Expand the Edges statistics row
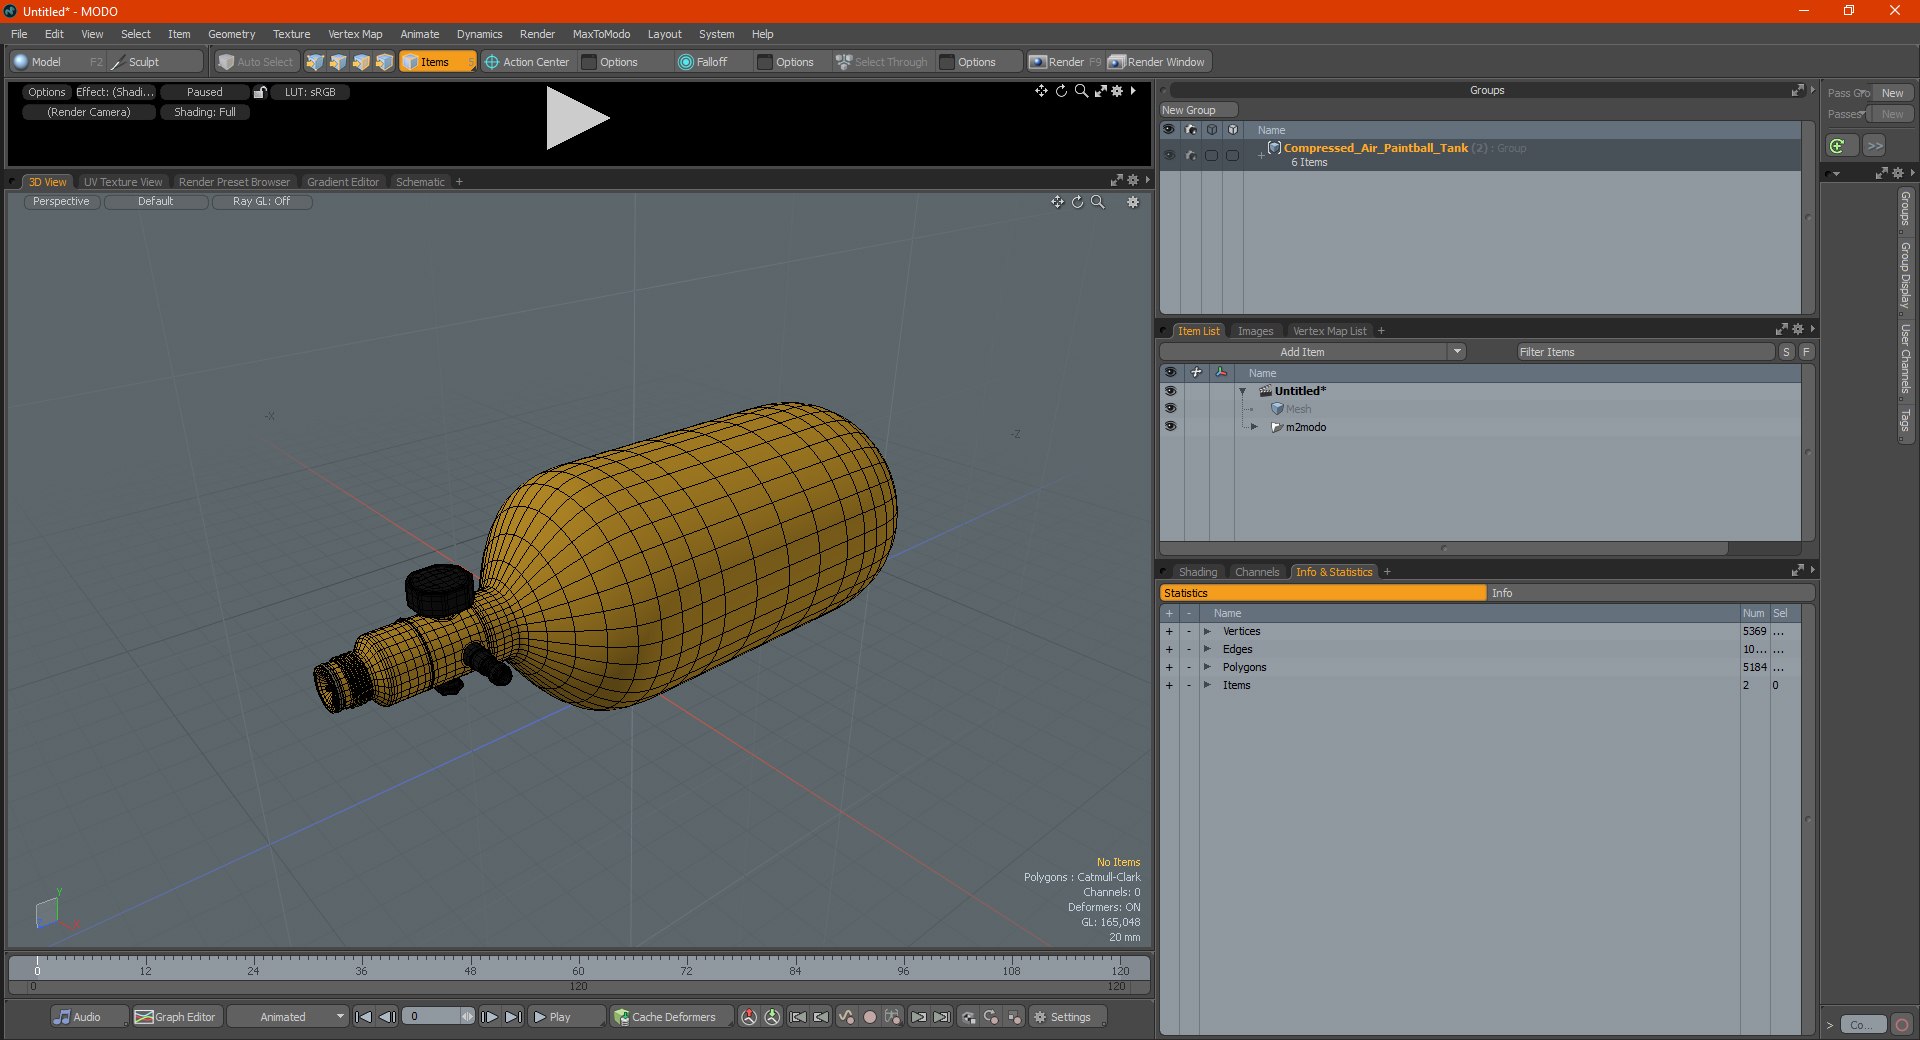Screen dimensions: 1920x1040 (x=1207, y=650)
